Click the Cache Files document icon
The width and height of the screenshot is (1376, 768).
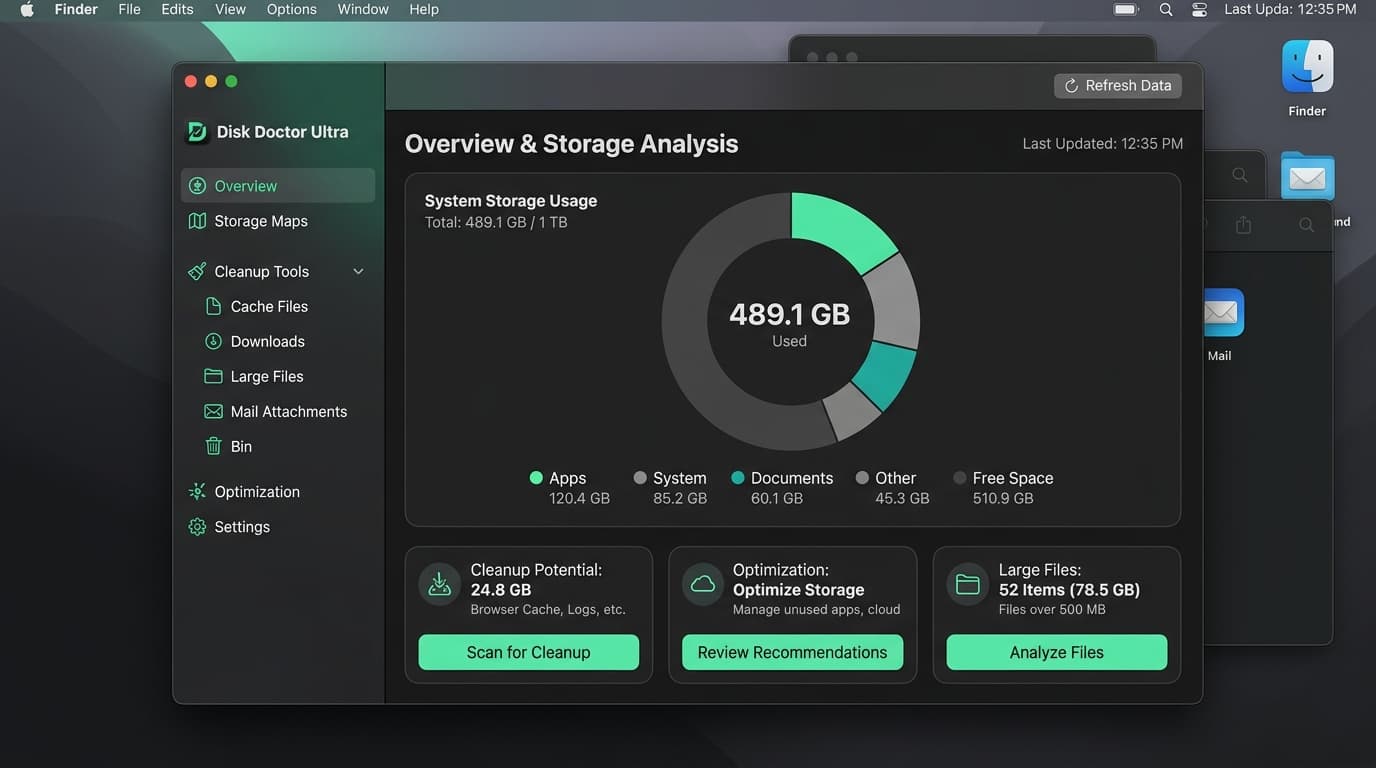coord(213,306)
